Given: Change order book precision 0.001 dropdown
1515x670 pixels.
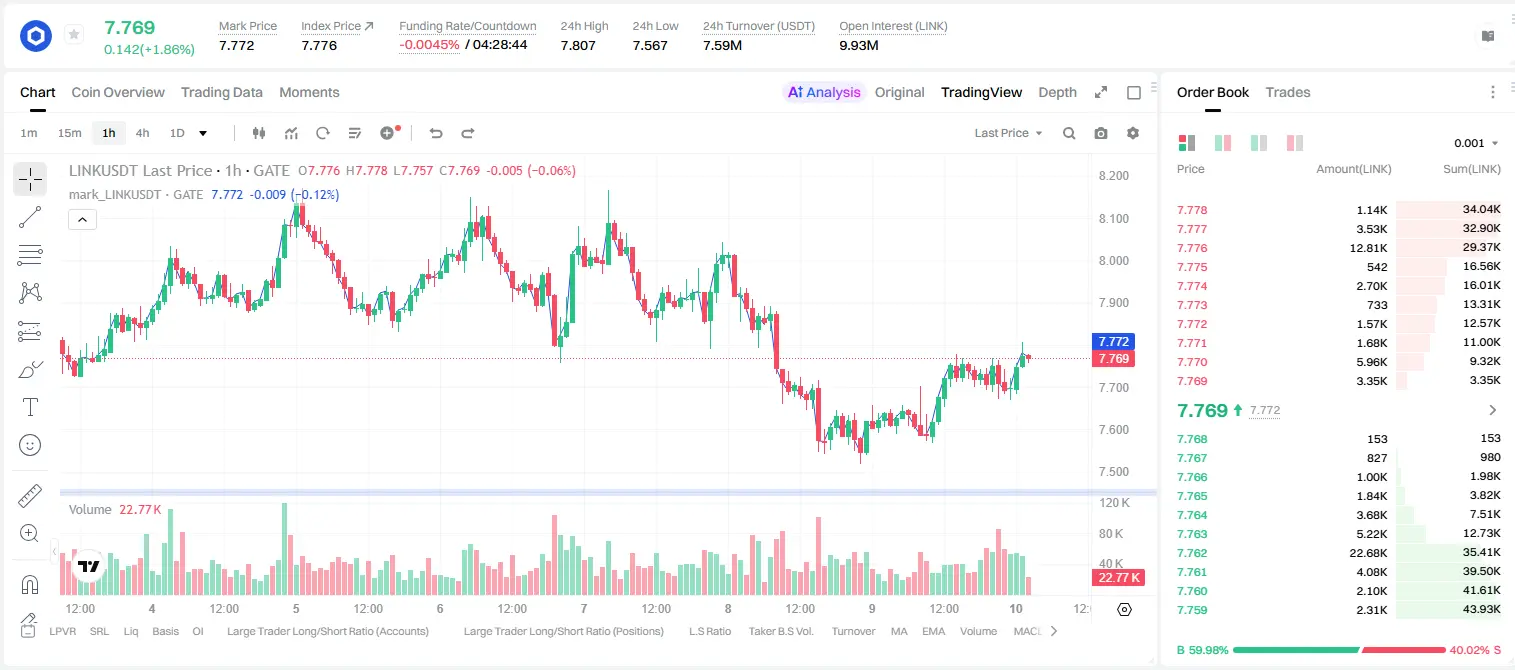Looking at the screenshot, I should tap(1476, 143).
